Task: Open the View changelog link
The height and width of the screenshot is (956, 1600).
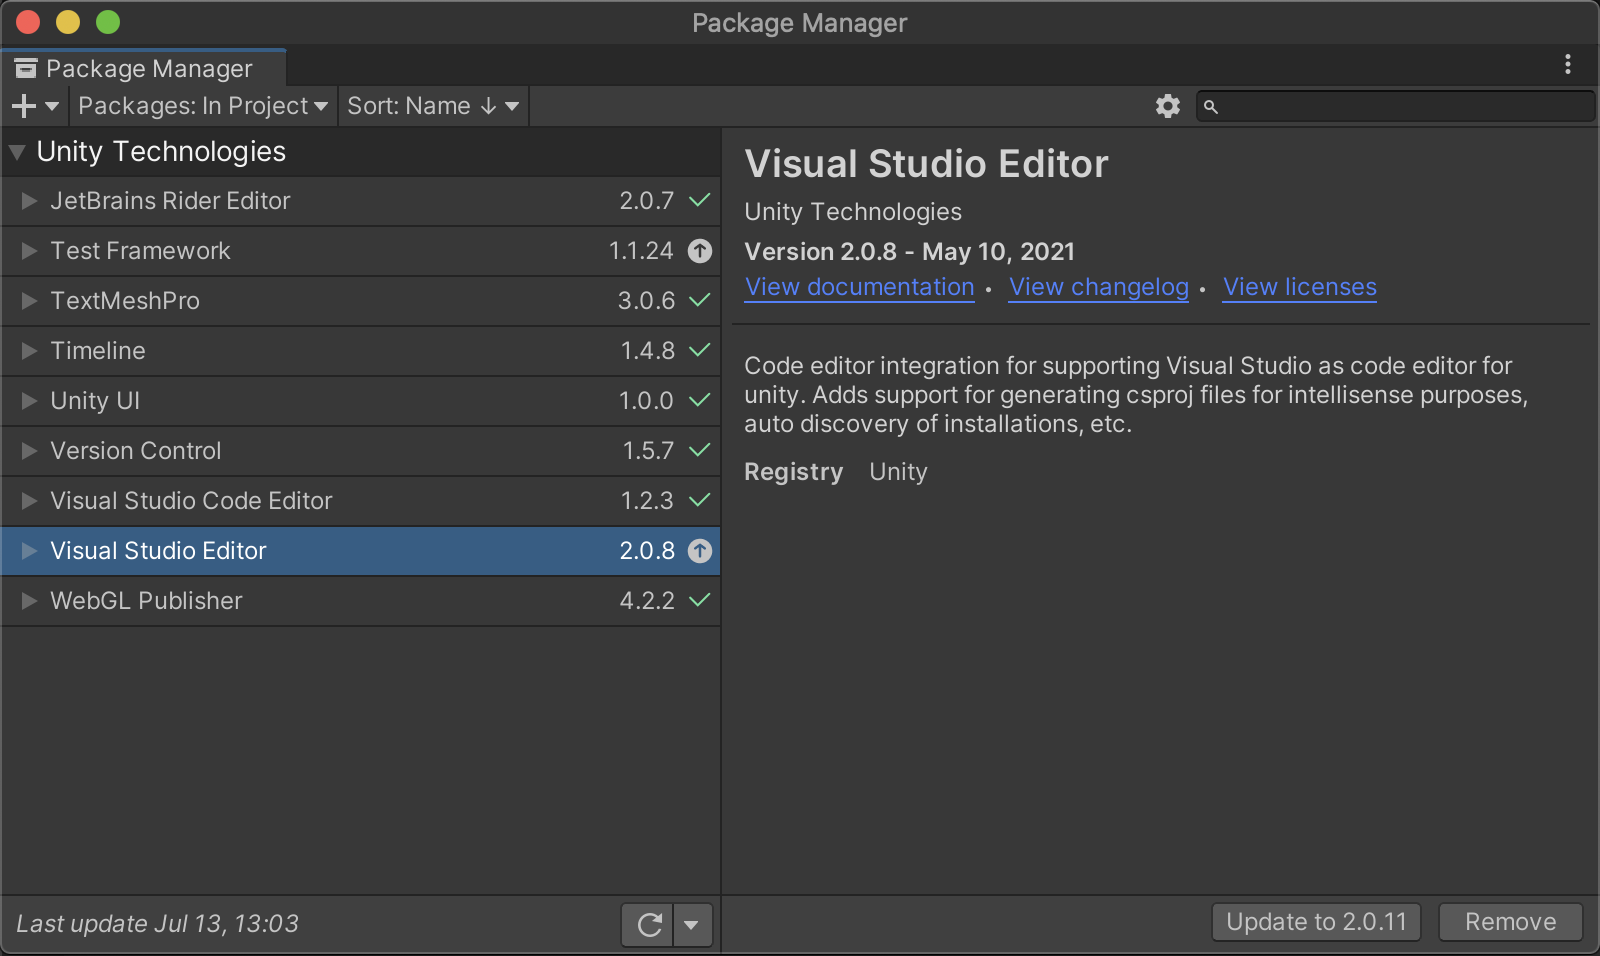Action: tap(1098, 287)
